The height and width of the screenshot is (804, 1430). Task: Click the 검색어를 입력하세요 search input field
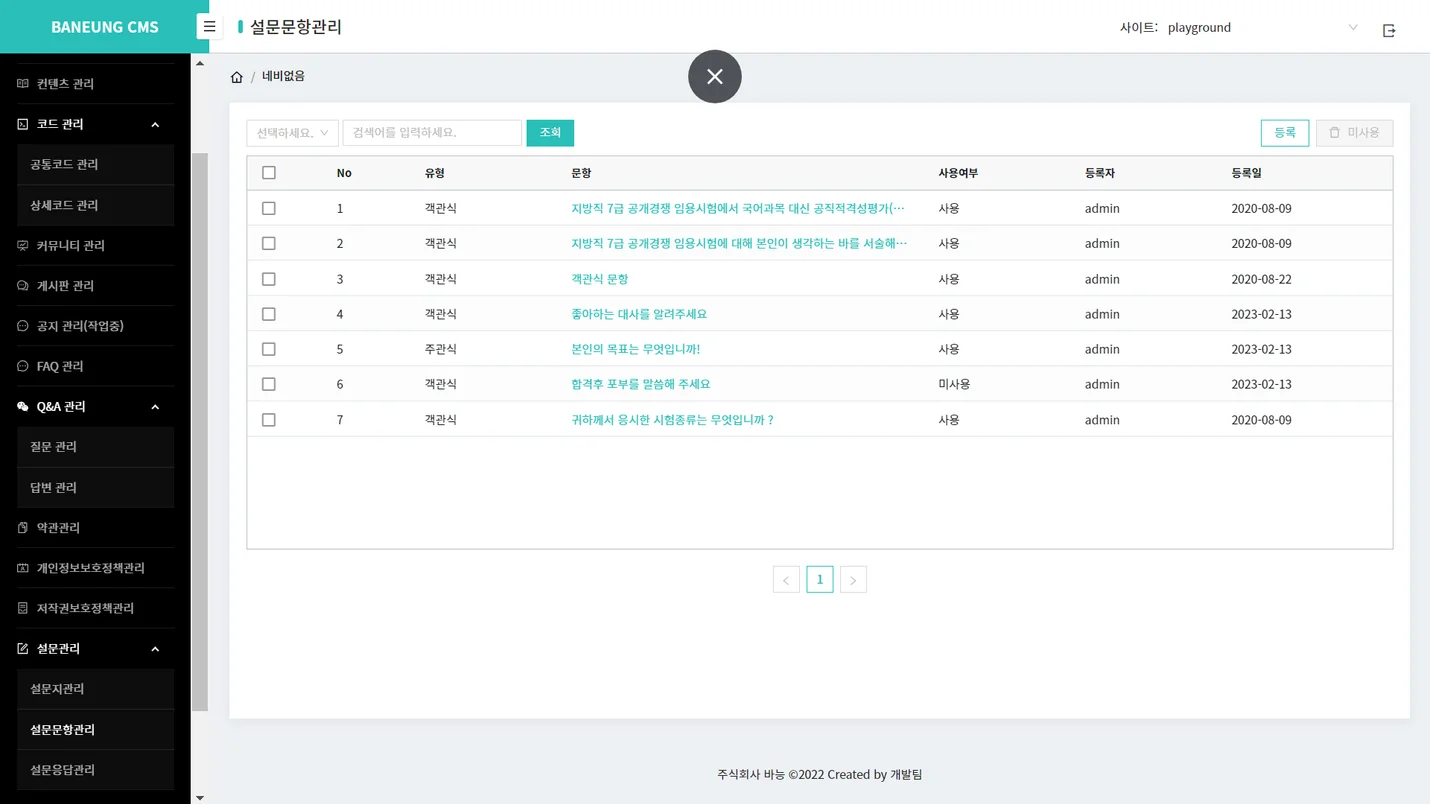coord(432,133)
